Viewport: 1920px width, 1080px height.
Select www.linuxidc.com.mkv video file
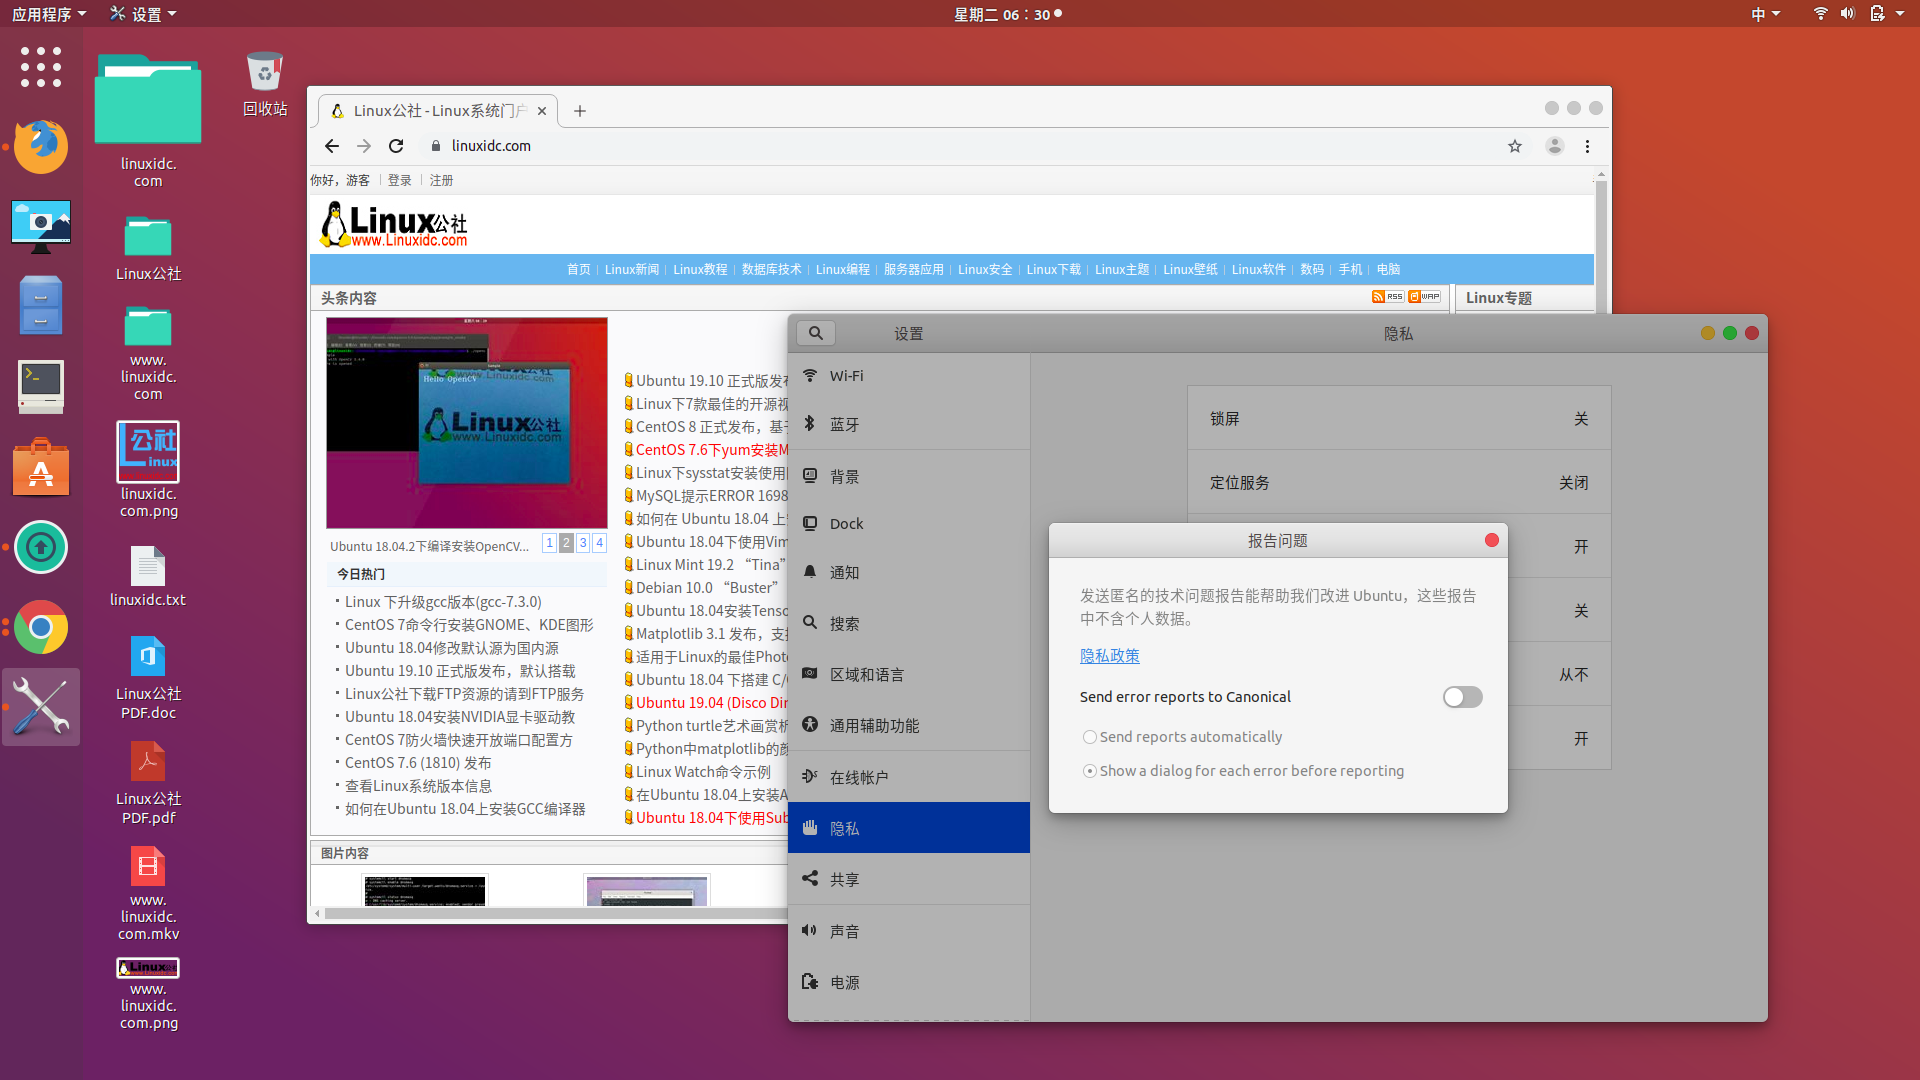(148, 894)
